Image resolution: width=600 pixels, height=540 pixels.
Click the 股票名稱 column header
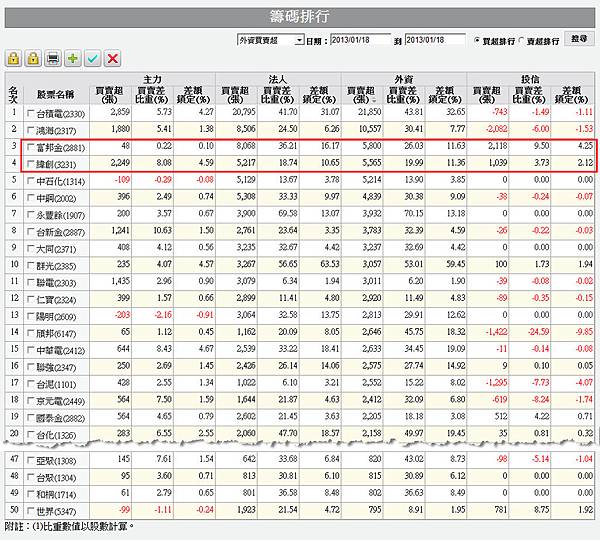[56, 95]
